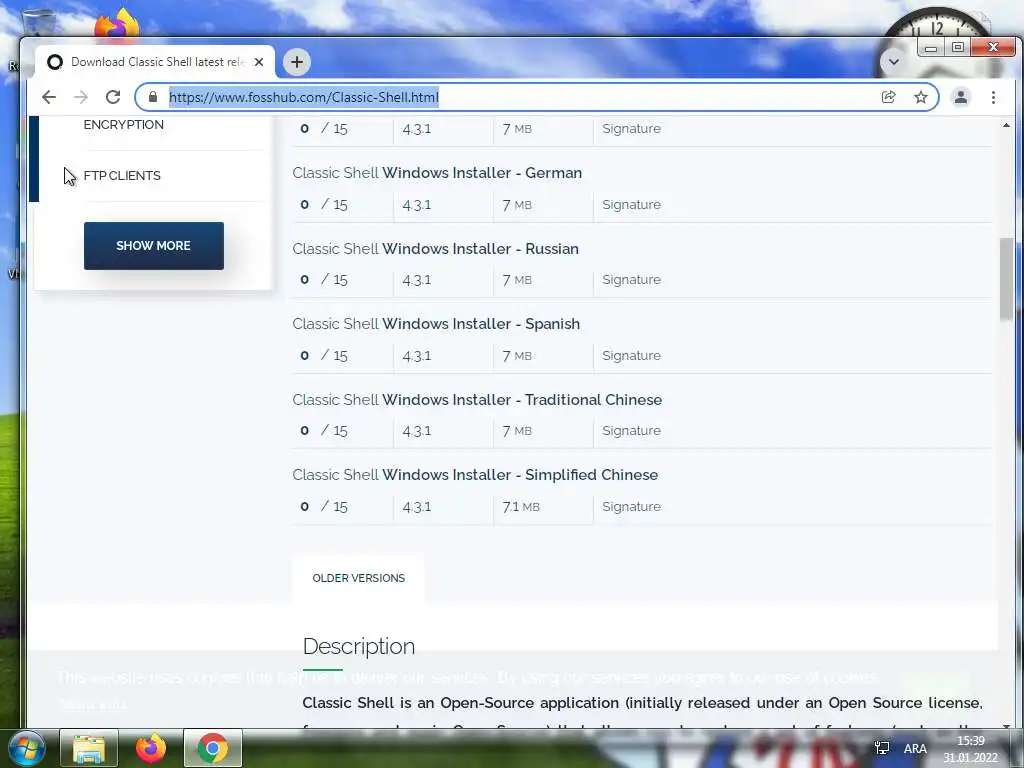
Task: Open Windows Explorer from taskbar
Action: tap(89, 748)
